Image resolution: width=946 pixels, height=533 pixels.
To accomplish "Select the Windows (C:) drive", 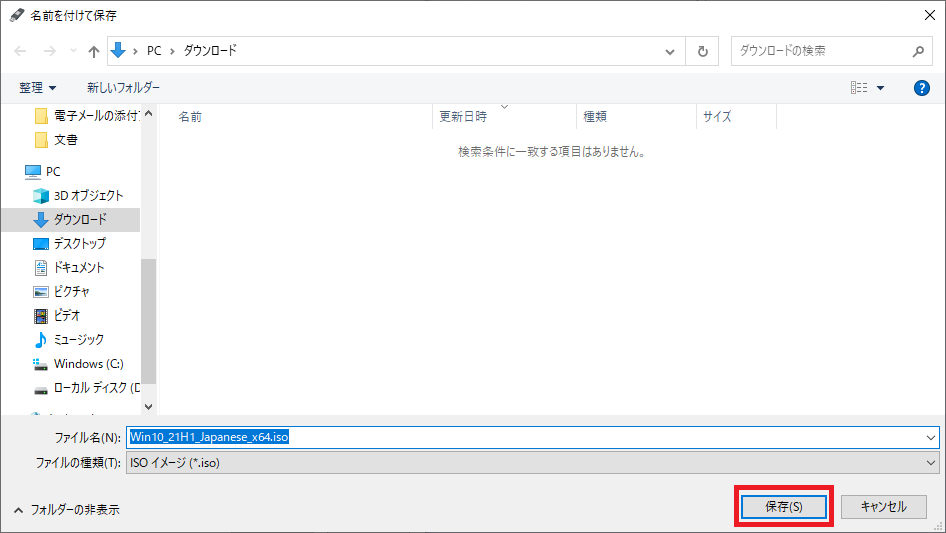I will (x=88, y=364).
